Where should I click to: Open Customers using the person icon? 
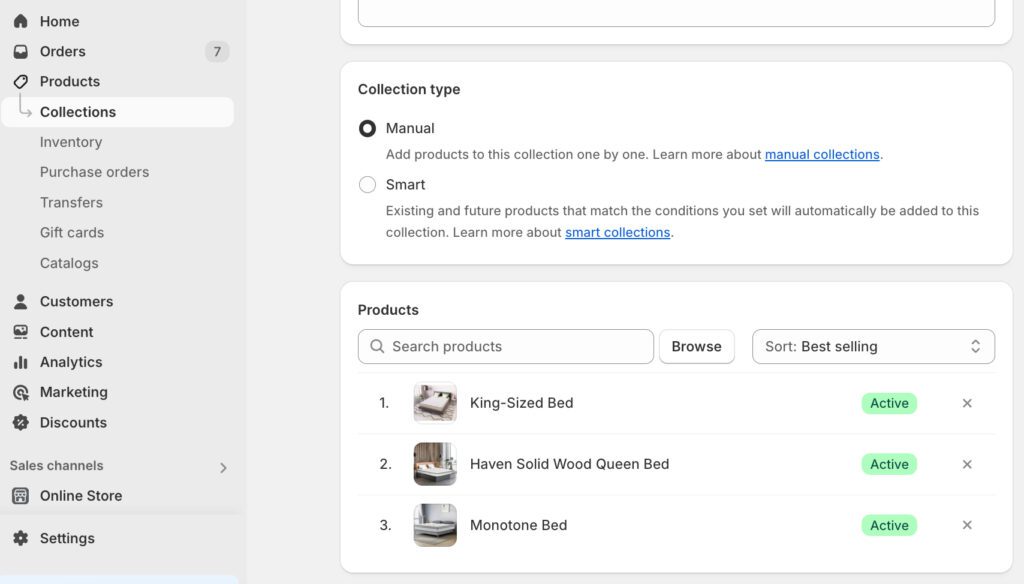point(20,302)
